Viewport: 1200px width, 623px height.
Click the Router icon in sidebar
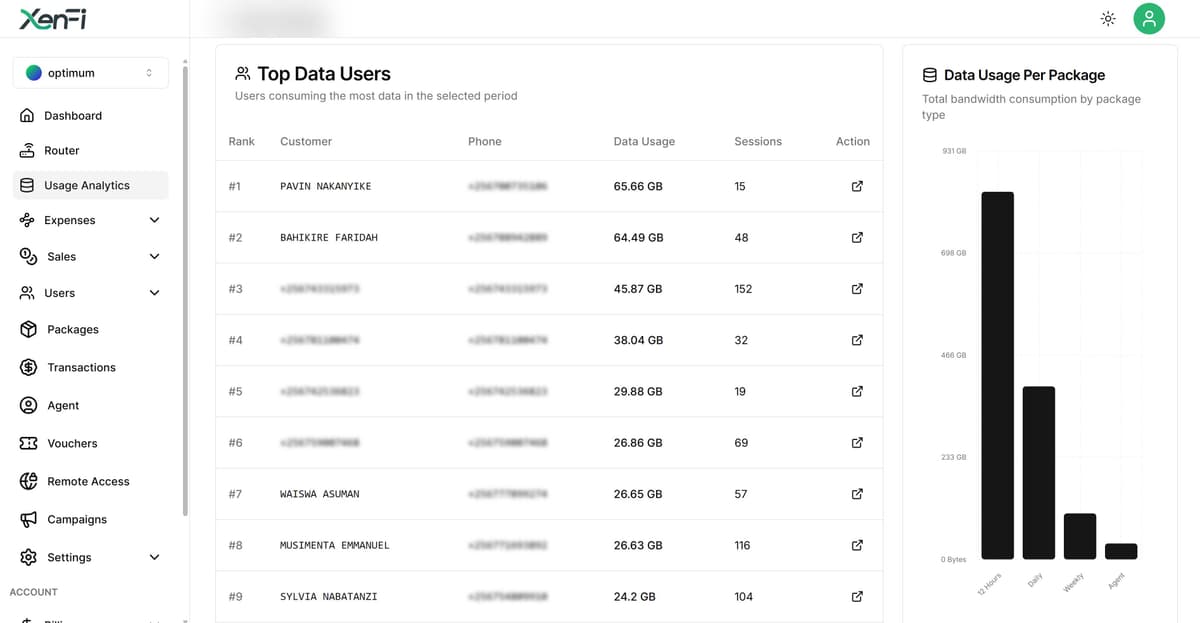tap(28, 151)
